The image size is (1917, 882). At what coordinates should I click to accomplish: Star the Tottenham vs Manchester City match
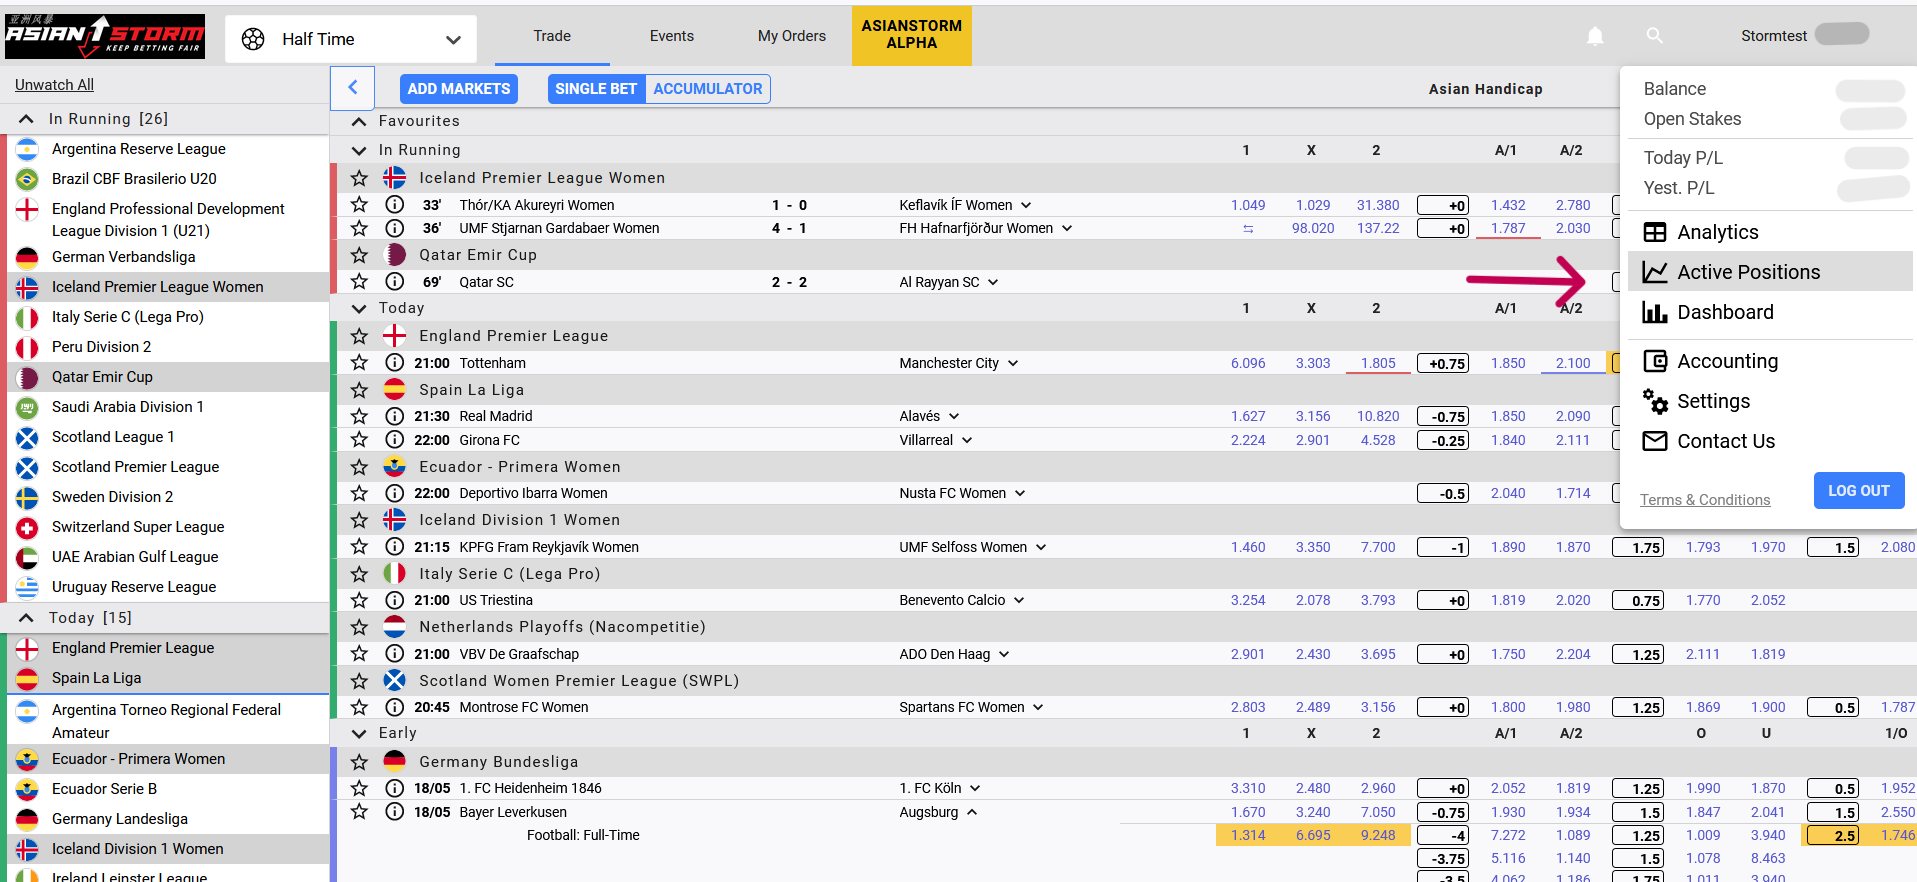[x=359, y=363]
